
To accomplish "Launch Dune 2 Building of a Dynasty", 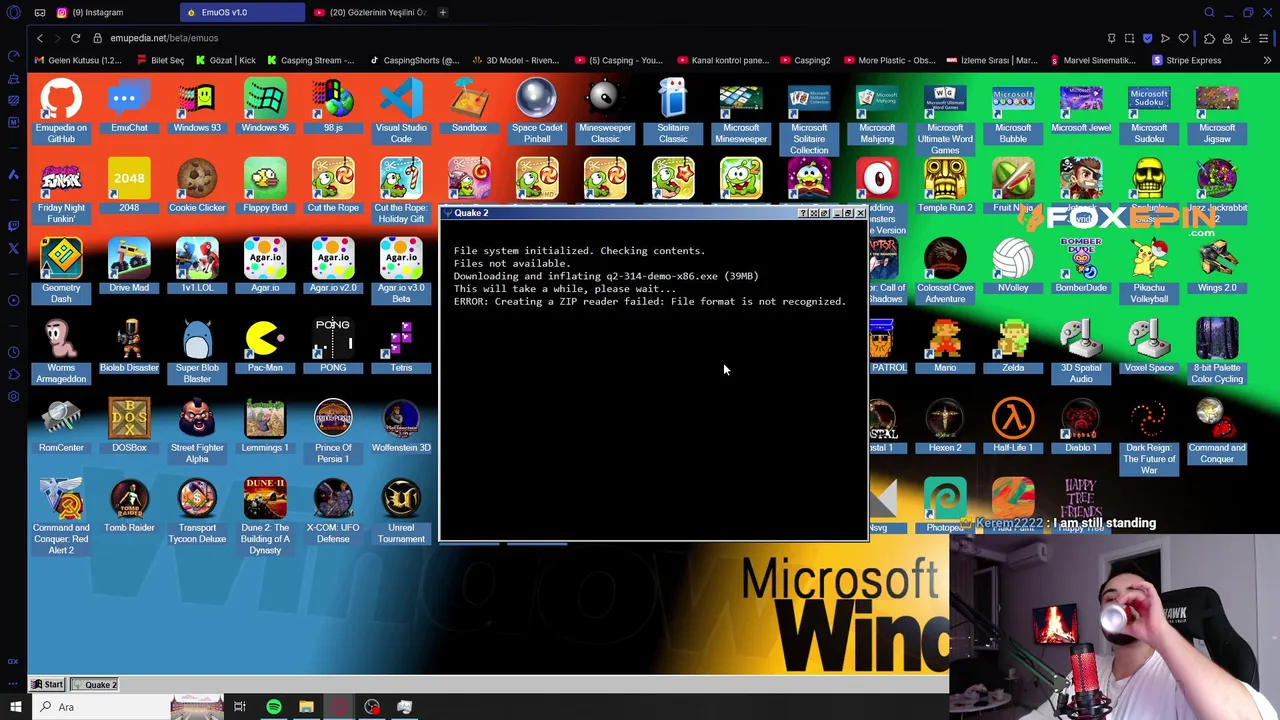I will pyautogui.click(x=265, y=516).
